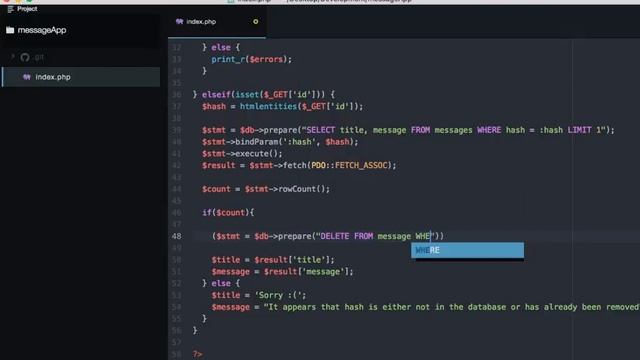Viewport: 640px width, 360px height.
Task: Click the messageApp folder icon
Action: (x=10, y=30)
